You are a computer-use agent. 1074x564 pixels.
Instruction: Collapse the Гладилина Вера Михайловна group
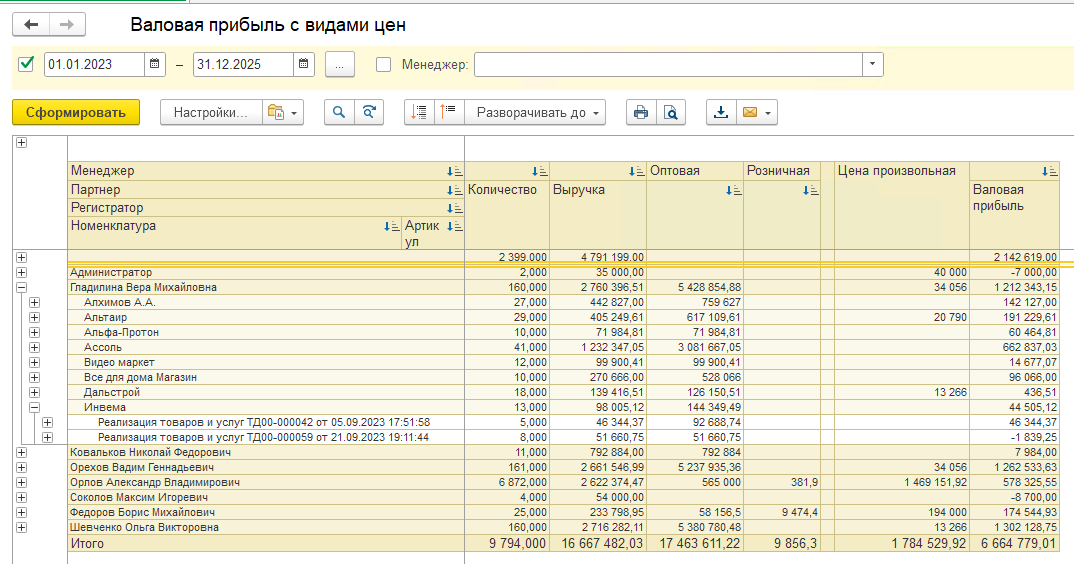(x=21, y=287)
